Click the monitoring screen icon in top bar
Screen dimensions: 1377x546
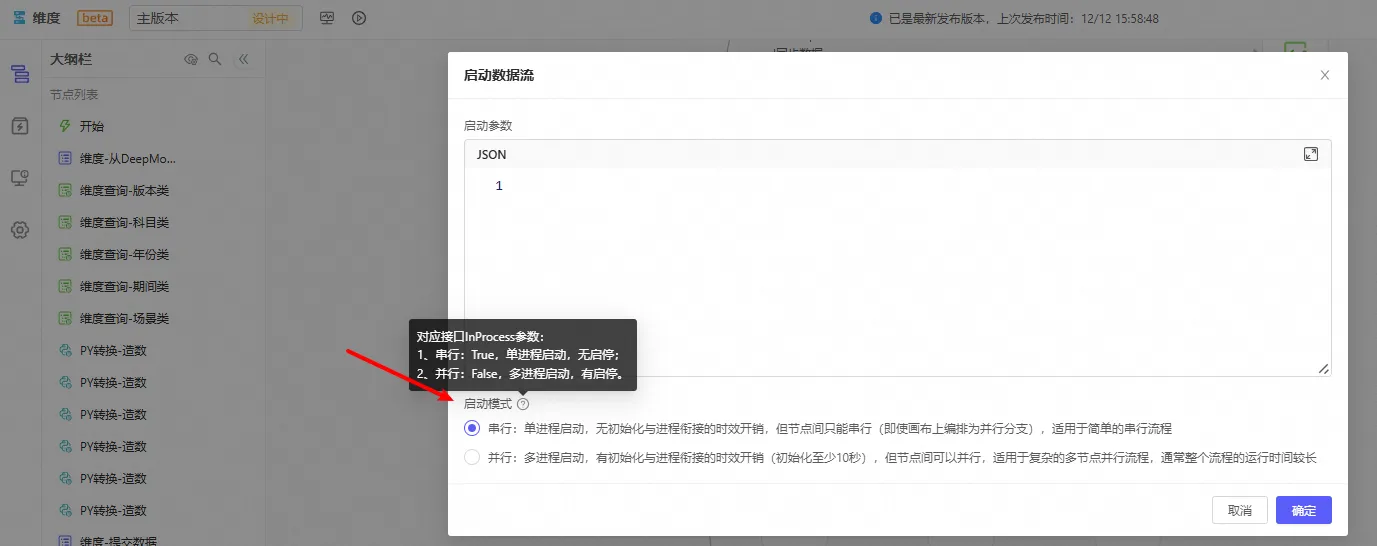pos(327,18)
